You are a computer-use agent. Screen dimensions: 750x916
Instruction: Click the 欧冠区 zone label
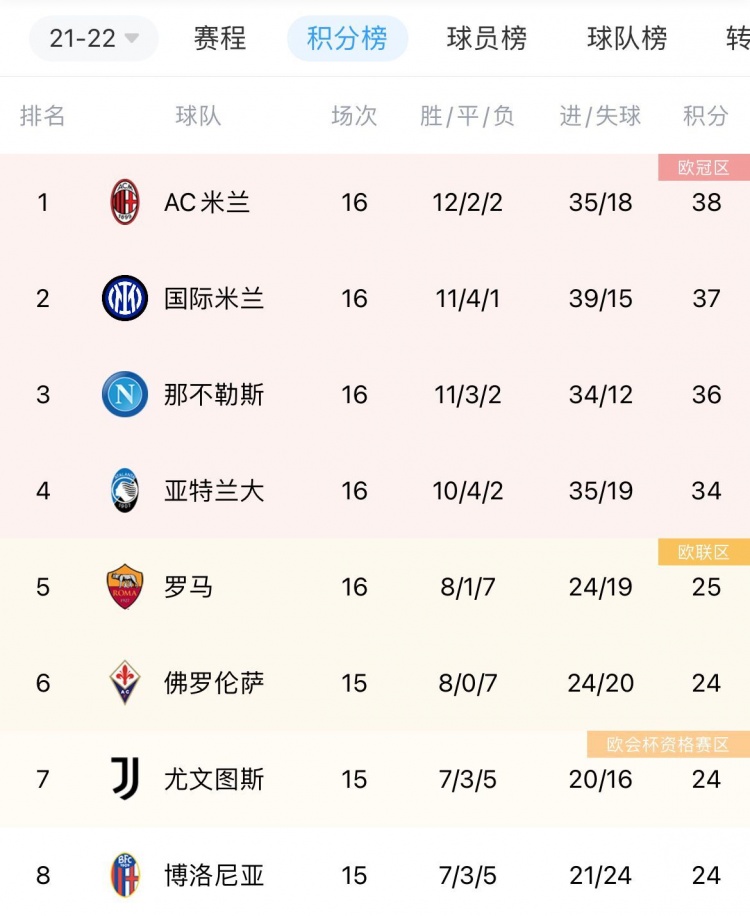tap(704, 168)
